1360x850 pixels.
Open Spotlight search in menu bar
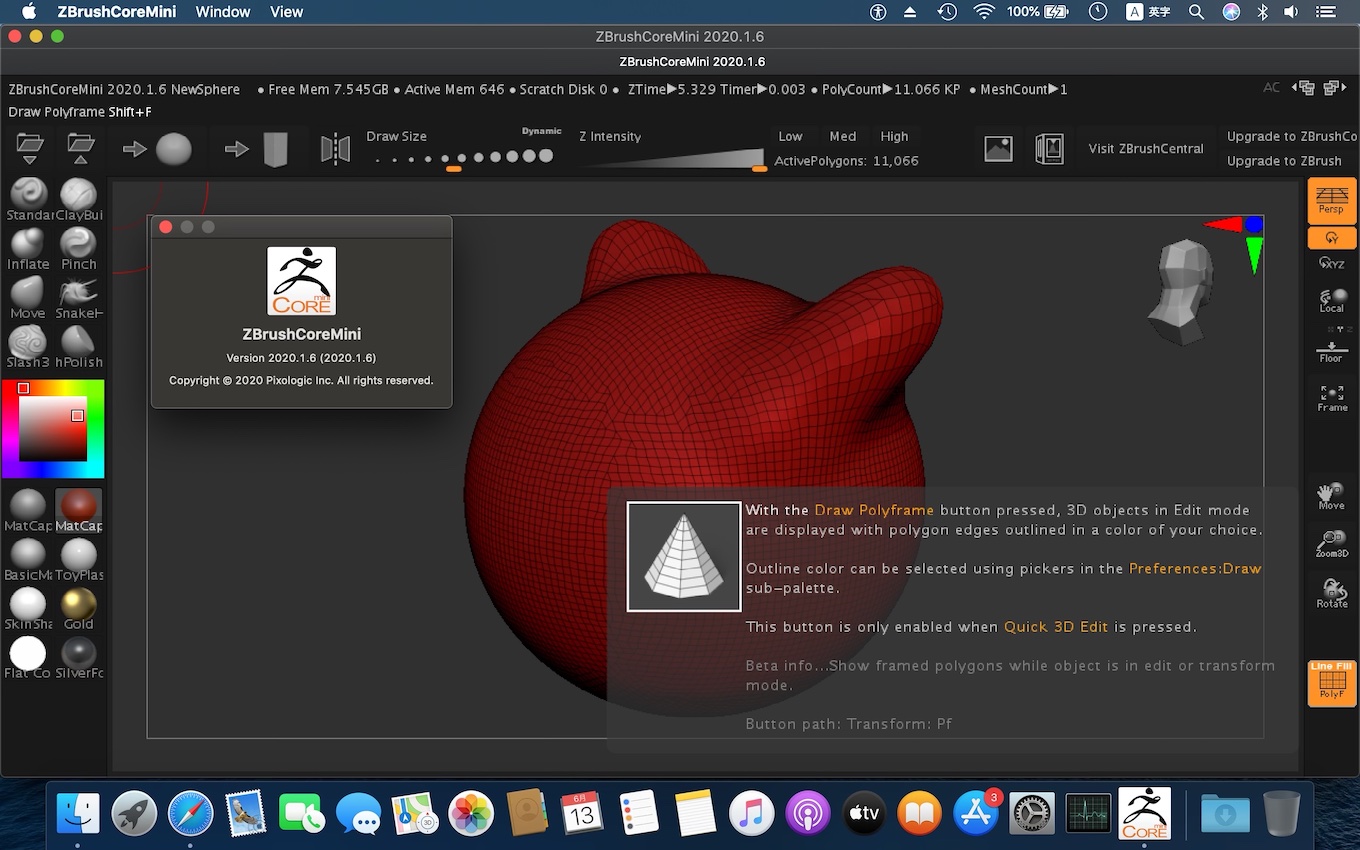[1196, 12]
